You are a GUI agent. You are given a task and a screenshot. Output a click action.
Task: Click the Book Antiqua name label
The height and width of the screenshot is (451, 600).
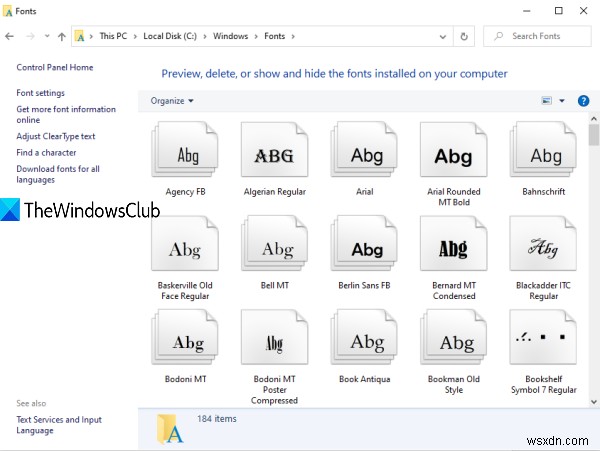(x=364, y=379)
